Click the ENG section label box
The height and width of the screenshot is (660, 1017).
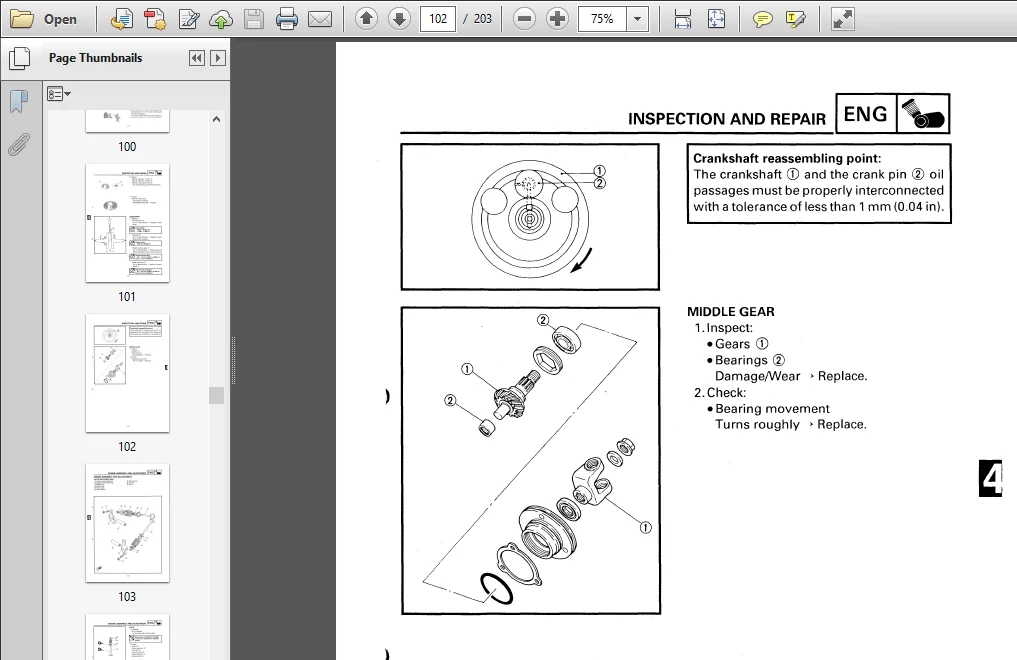pos(865,114)
